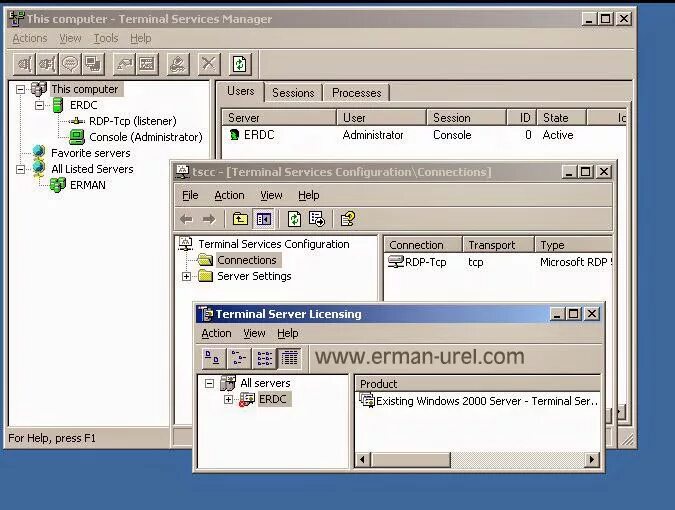The image size is (675, 510).
Task: Click the Remote Control monitors toolbar icon
Action: click(x=93, y=64)
